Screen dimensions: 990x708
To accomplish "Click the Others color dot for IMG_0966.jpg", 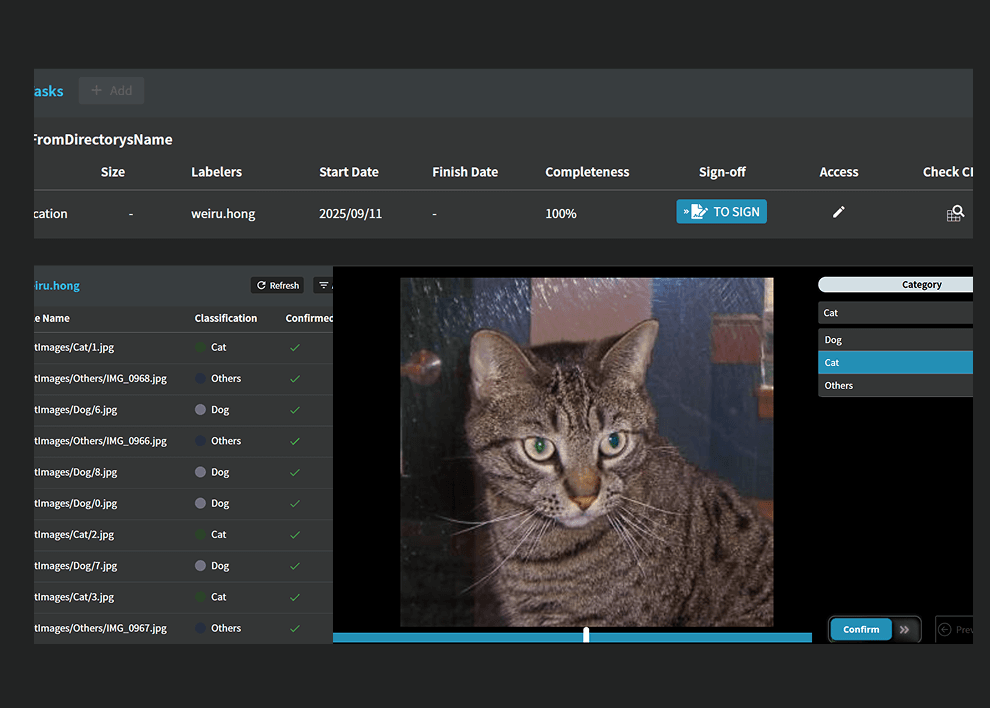I will pyautogui.click(x=200, y=441).
